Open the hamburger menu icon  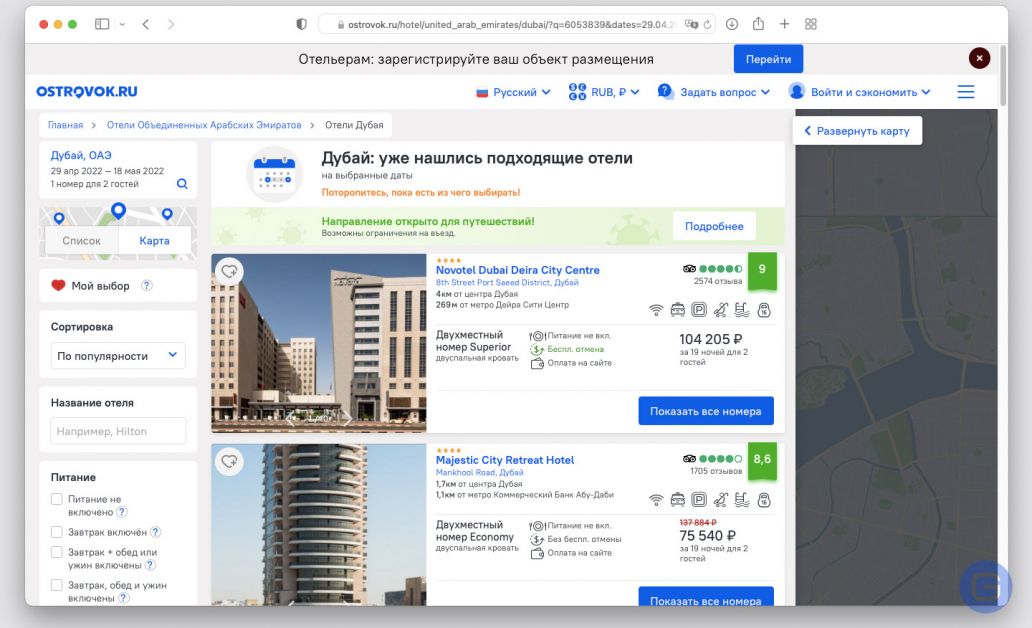(x=966, y=92)
